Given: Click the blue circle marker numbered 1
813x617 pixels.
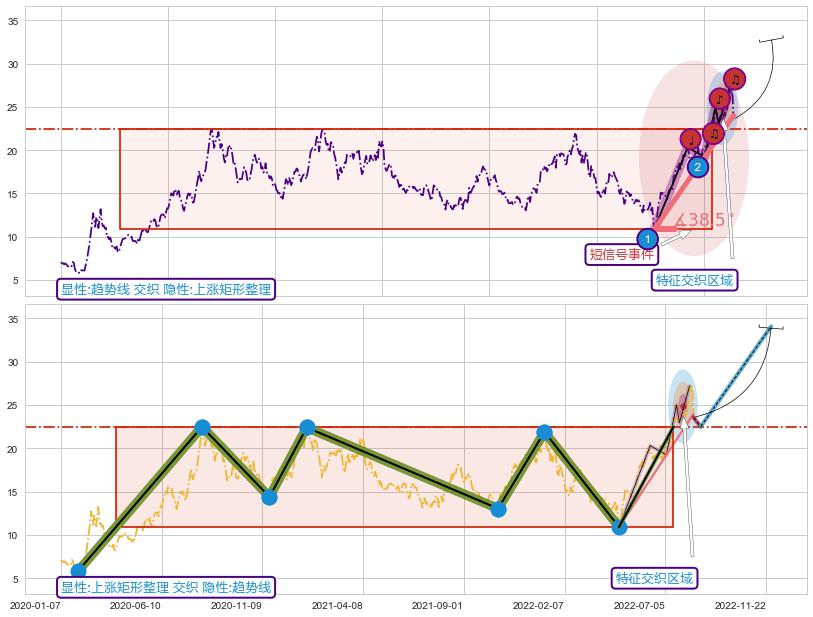Looking at the screenshot, I should 647,239.
